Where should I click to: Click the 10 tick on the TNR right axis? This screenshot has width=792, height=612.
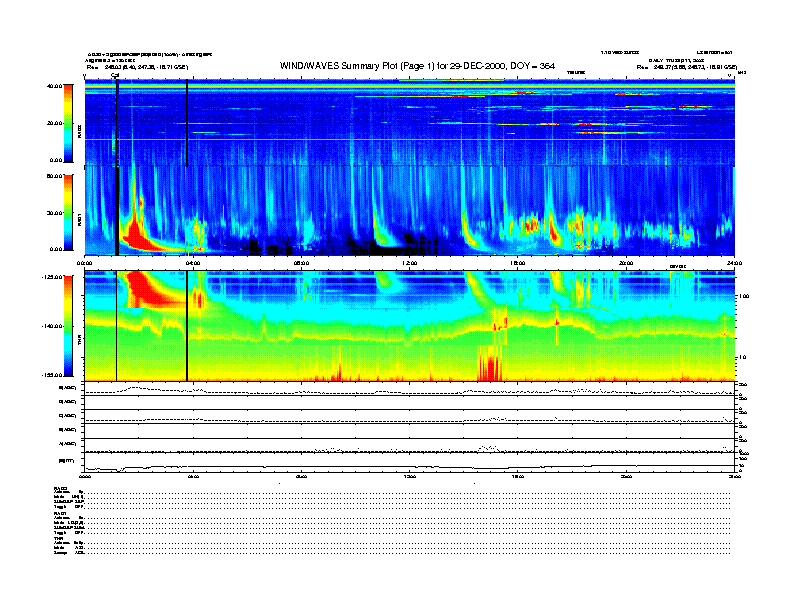coord(742,358)
